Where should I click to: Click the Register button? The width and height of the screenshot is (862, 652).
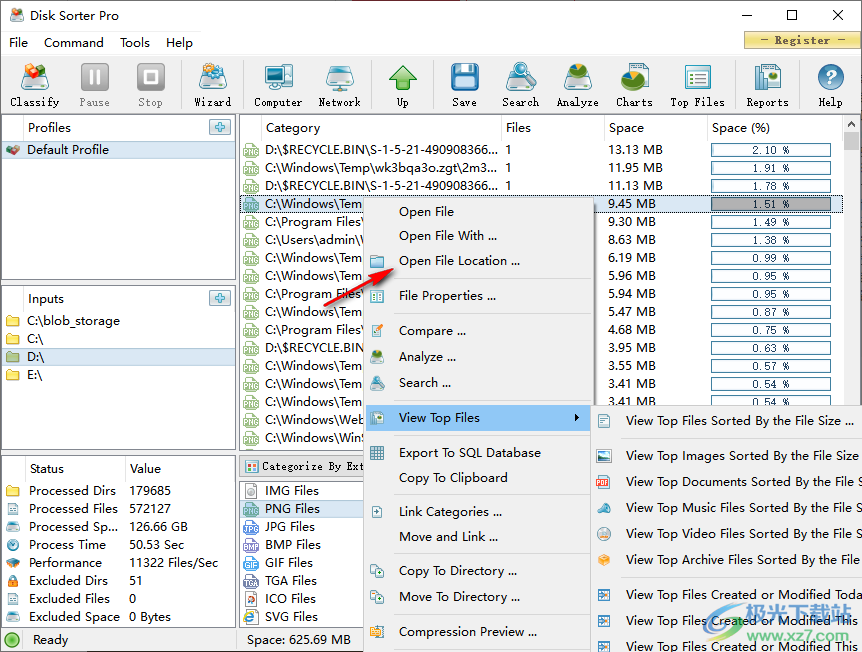pyautogui.click(x=802, y=40)
